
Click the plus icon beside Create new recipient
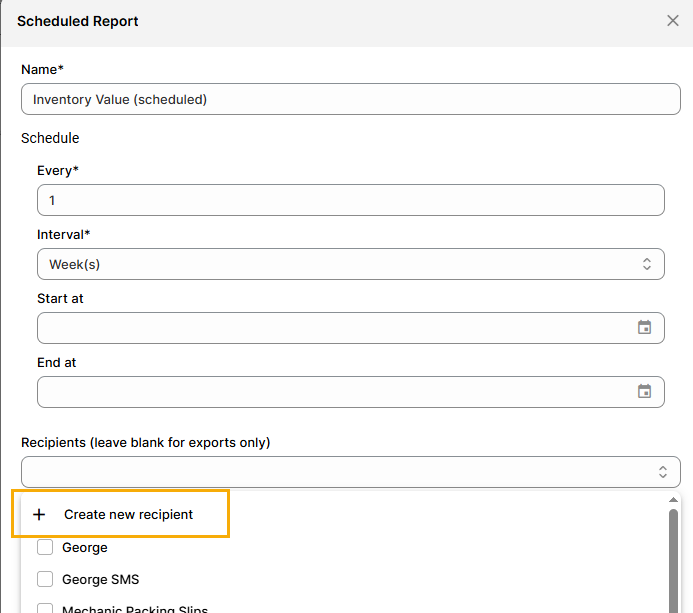40,515
